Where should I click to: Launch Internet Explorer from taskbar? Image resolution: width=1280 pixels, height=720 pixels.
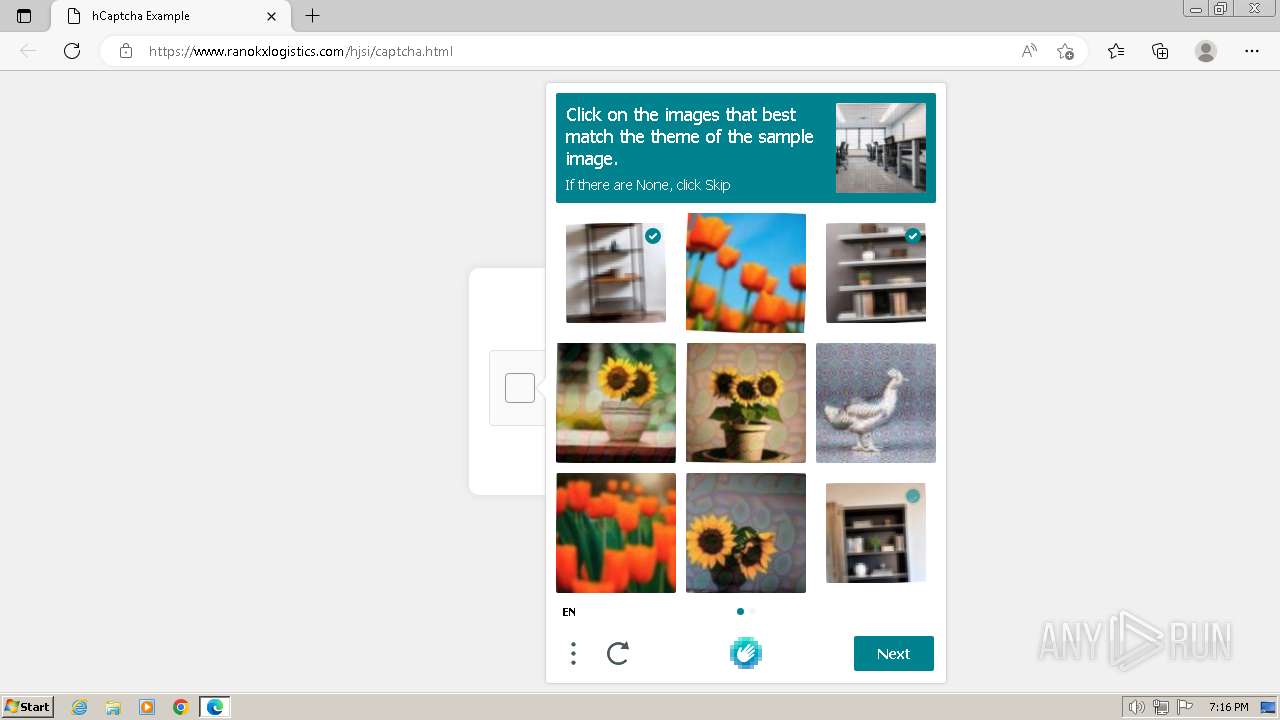[80, 707]
